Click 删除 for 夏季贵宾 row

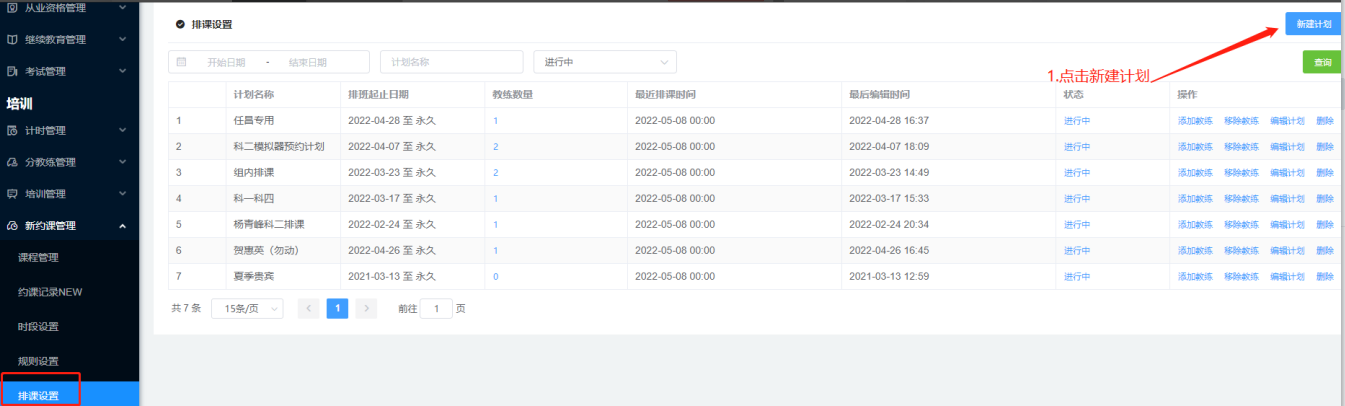1325,277
